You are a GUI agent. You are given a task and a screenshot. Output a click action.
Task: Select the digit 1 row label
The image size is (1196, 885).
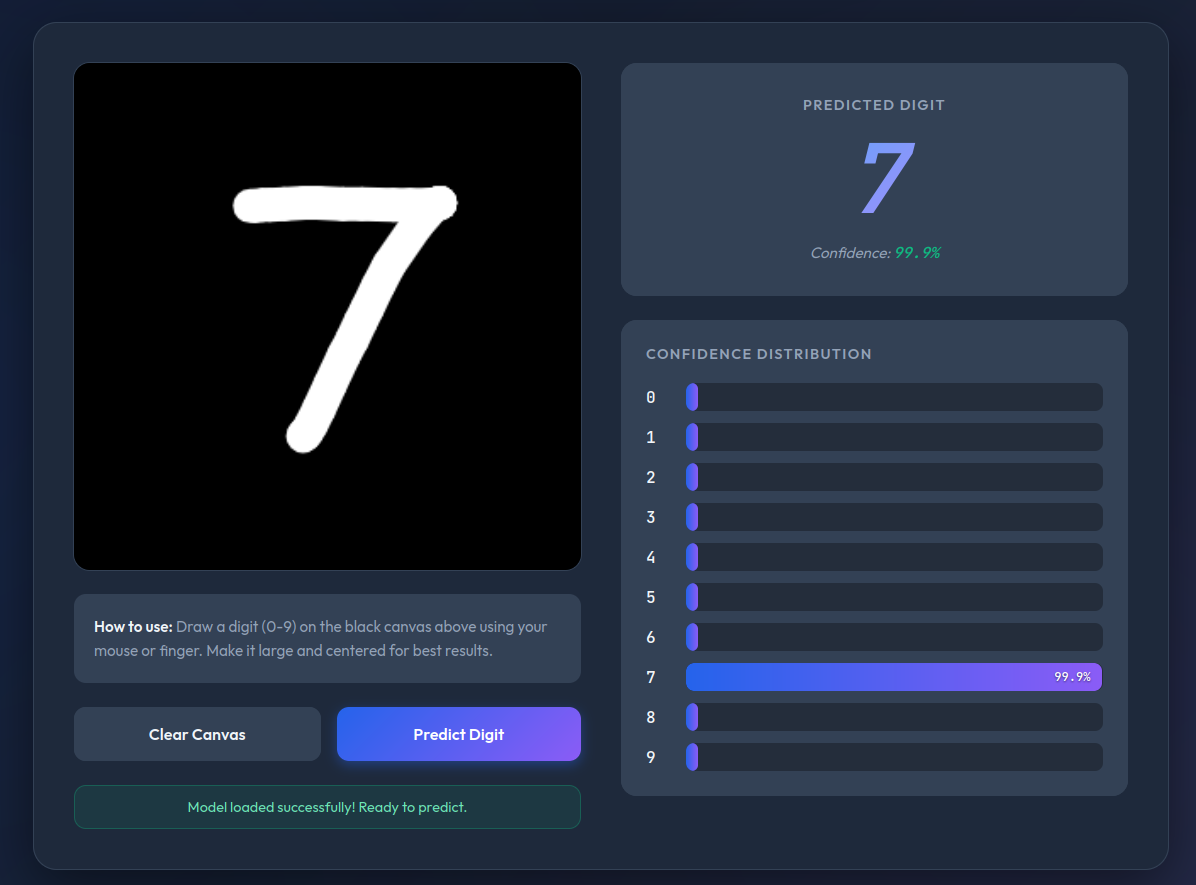651,437
